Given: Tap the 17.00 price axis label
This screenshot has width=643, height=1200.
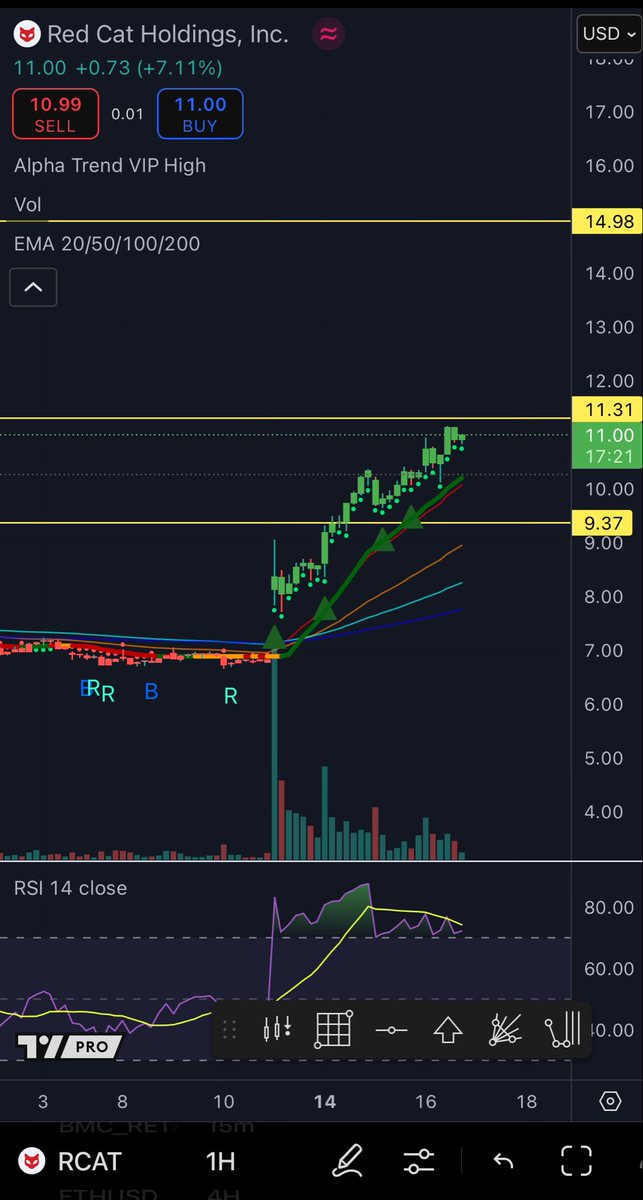Looking at the screenshot, I should (608, 112).
